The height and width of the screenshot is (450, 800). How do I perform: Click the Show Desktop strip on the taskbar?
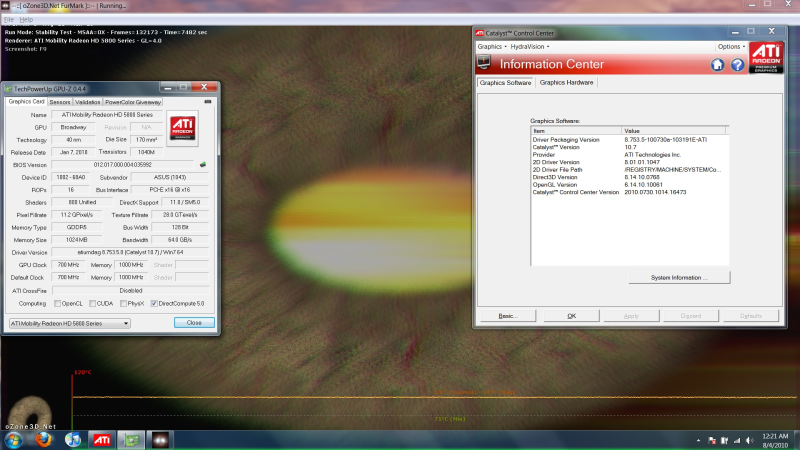click(x=796, y=440)
